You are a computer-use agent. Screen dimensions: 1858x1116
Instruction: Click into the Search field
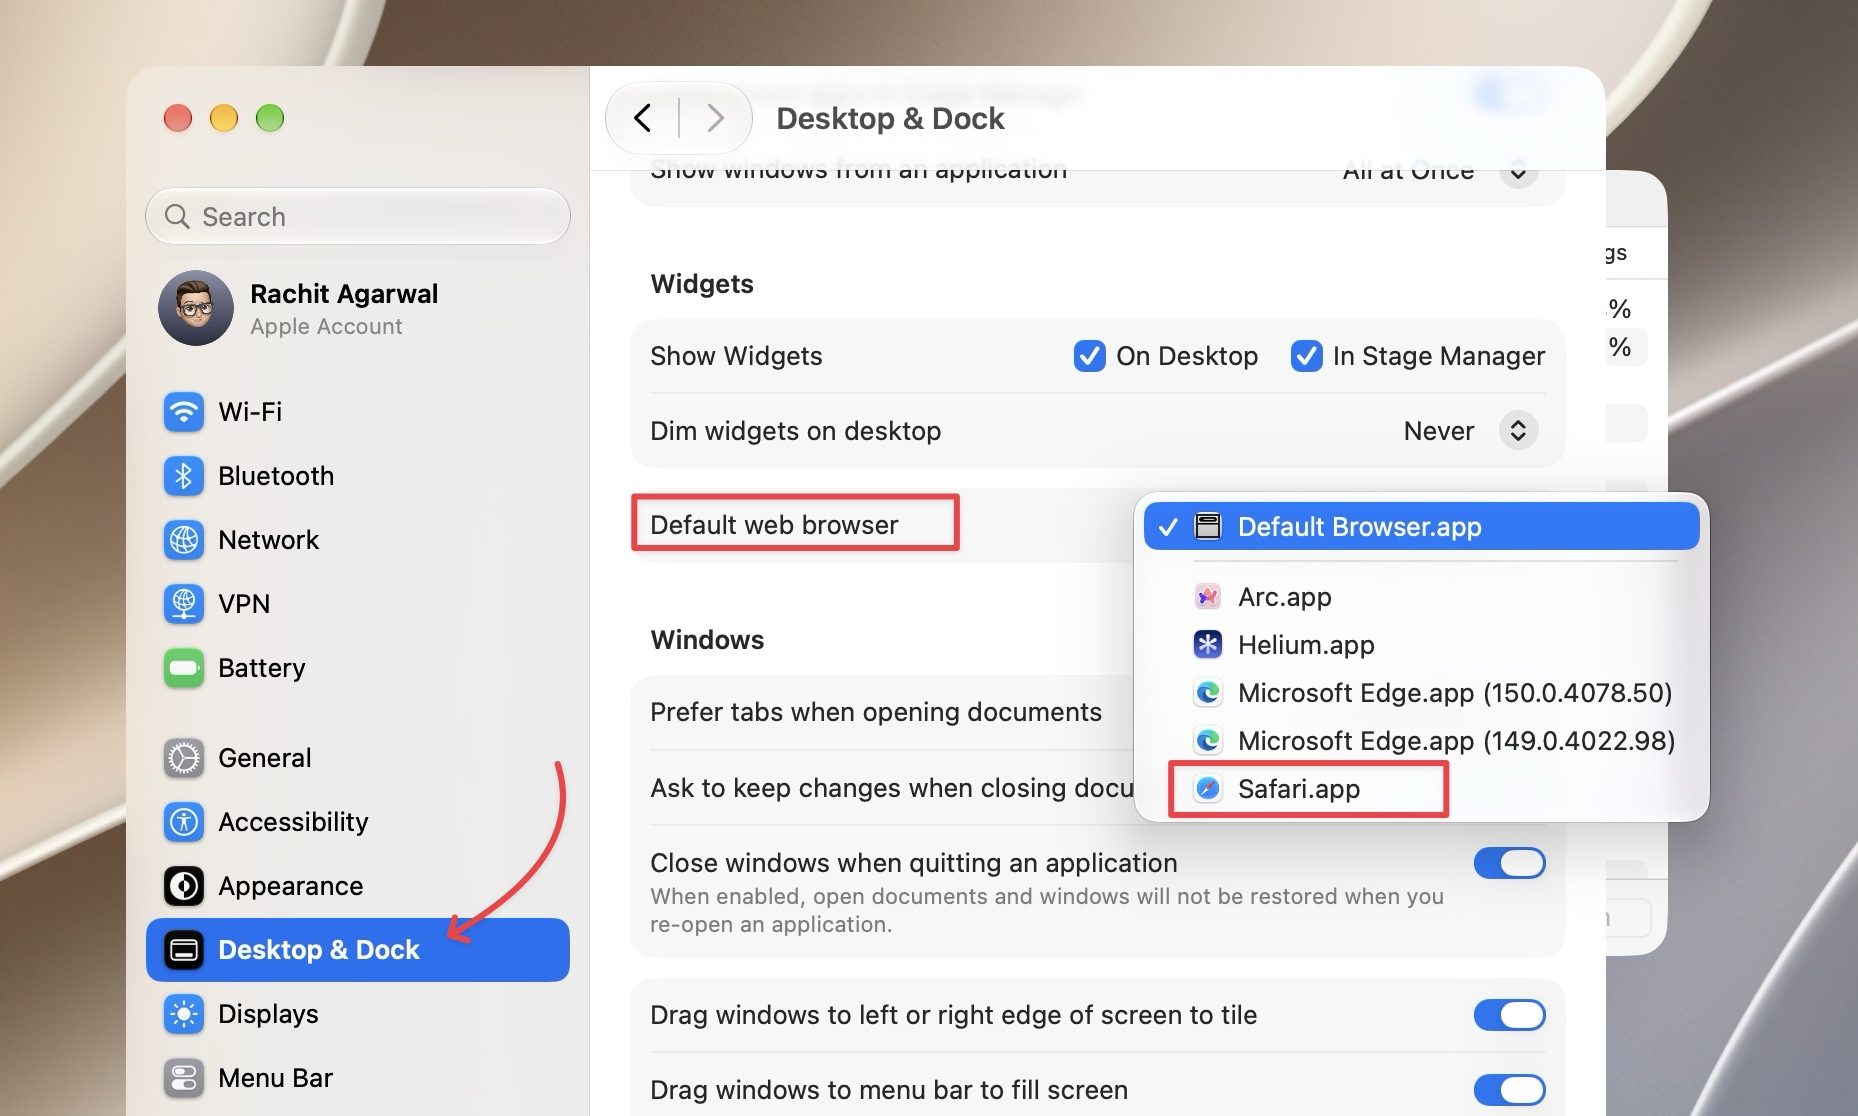tap(358, 216)
